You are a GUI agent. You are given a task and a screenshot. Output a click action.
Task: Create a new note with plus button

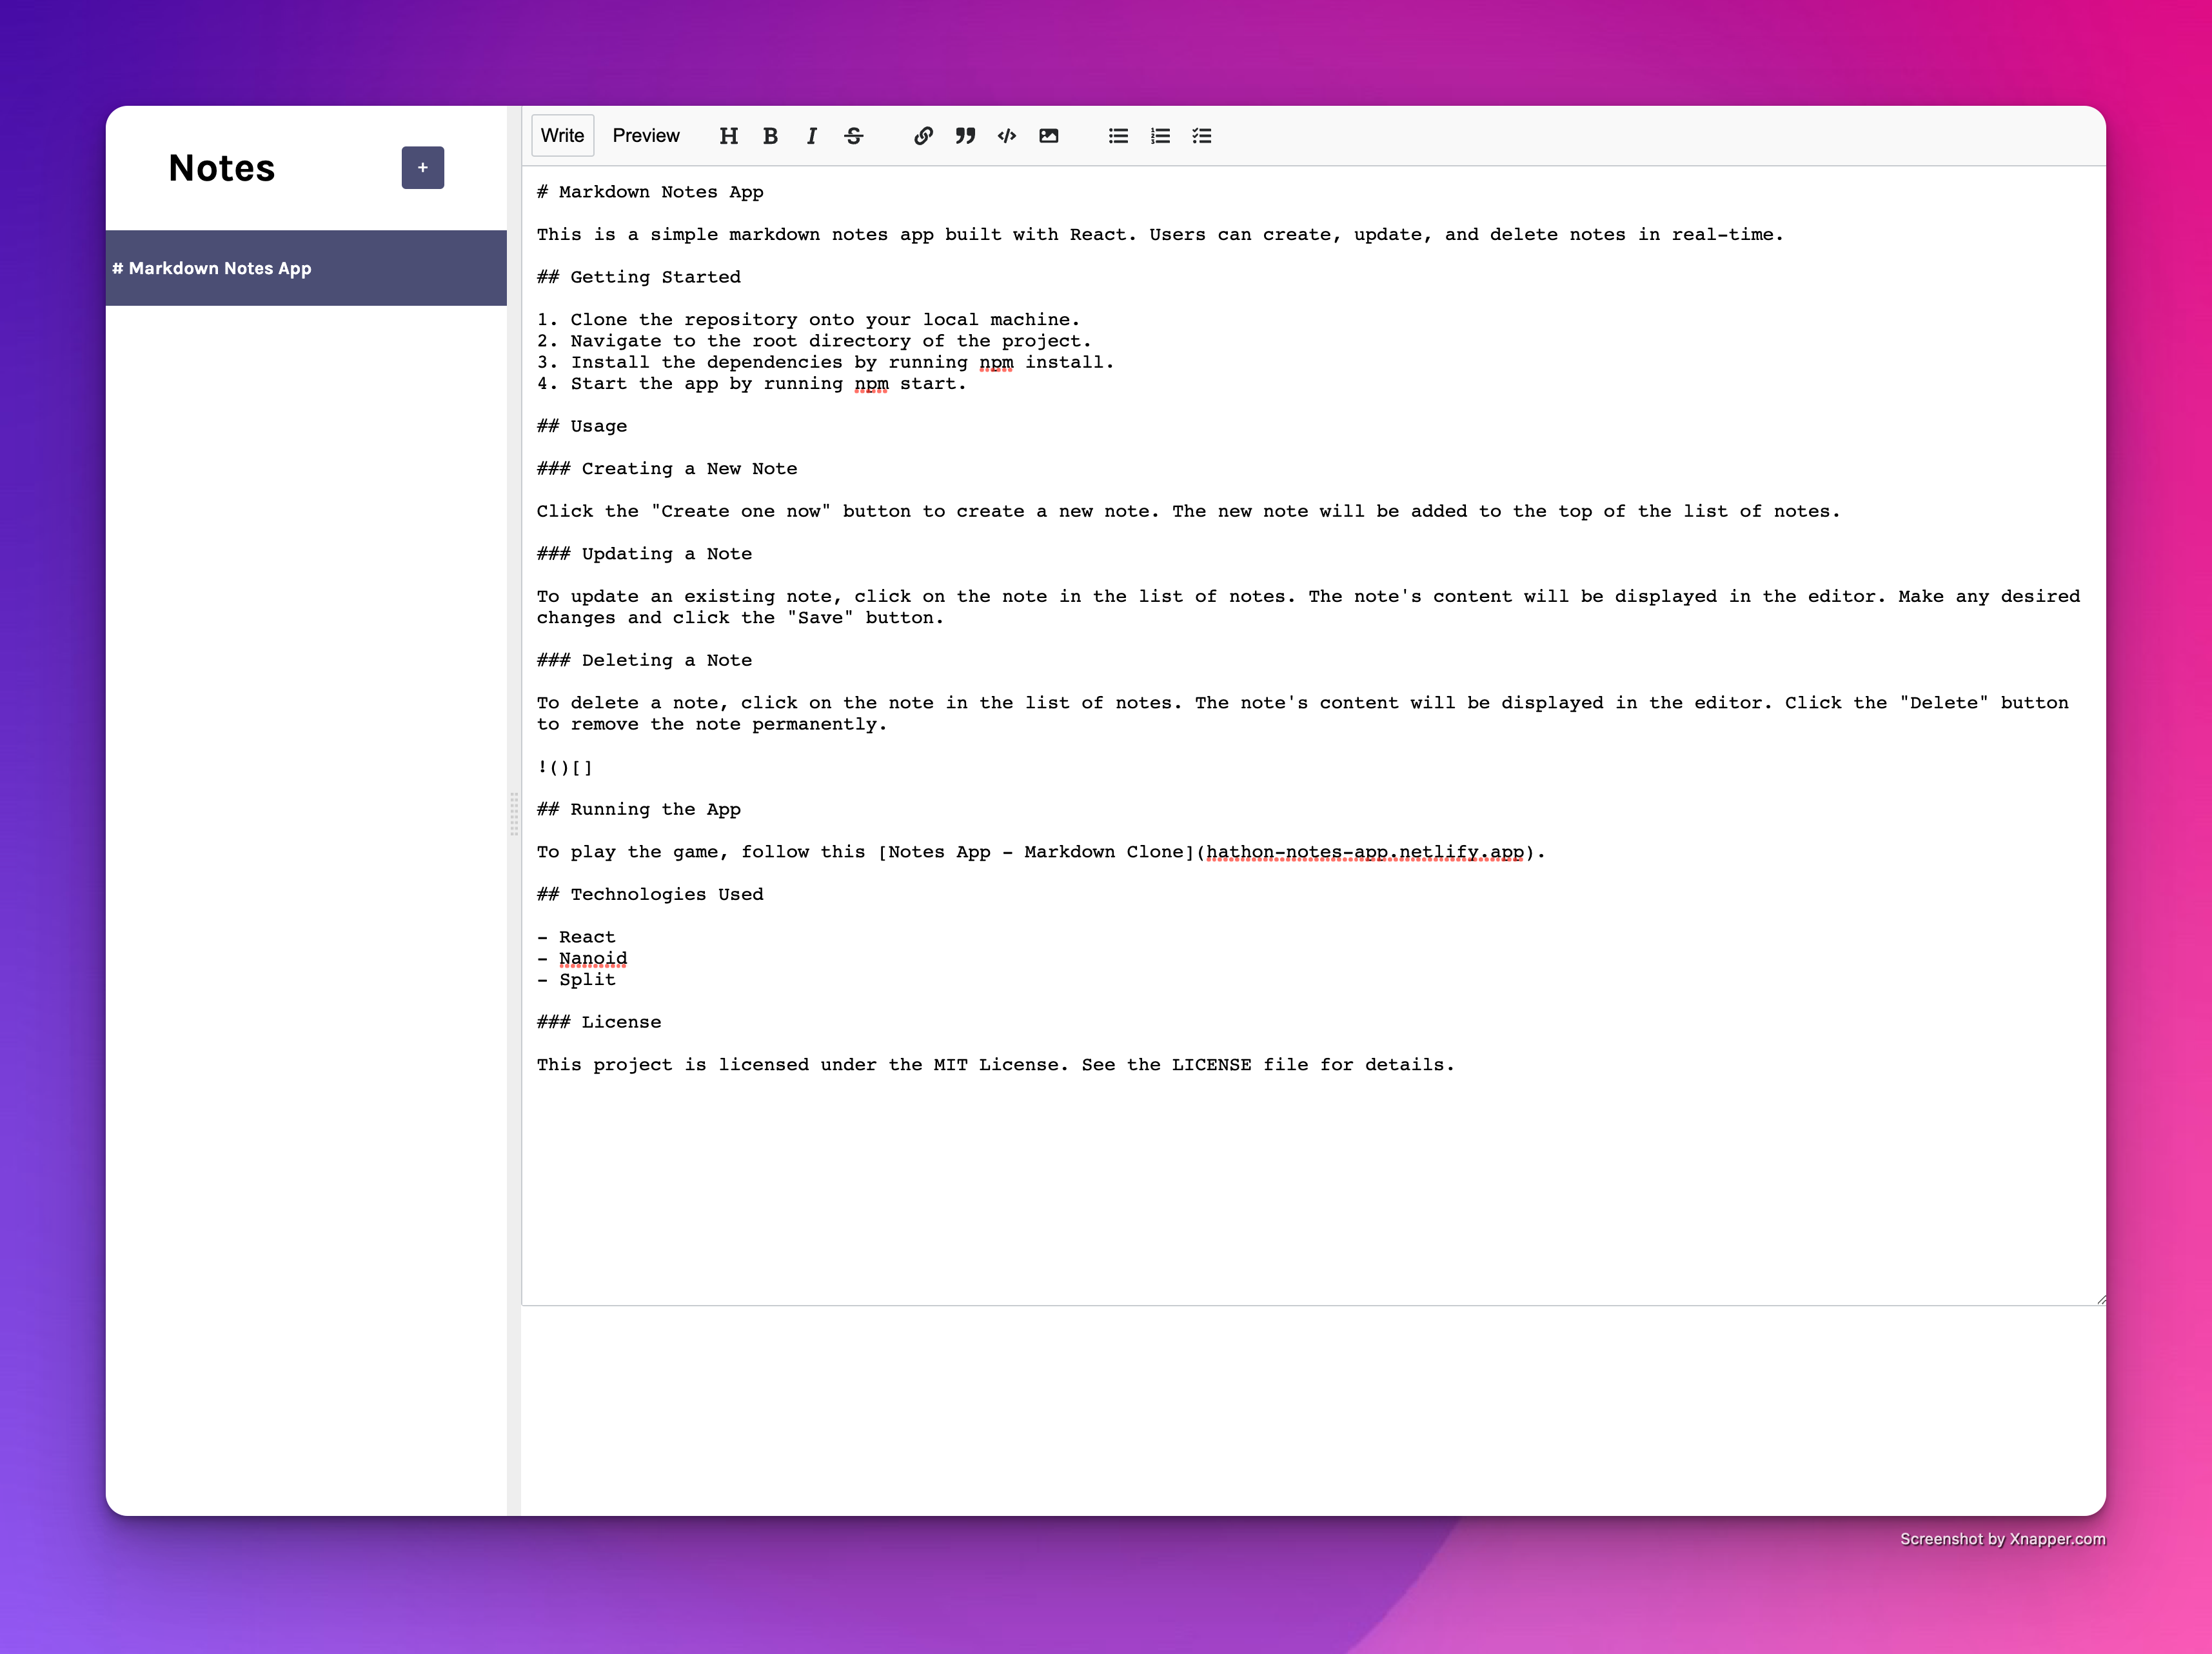pyautogui.click(x=422, y=168)
